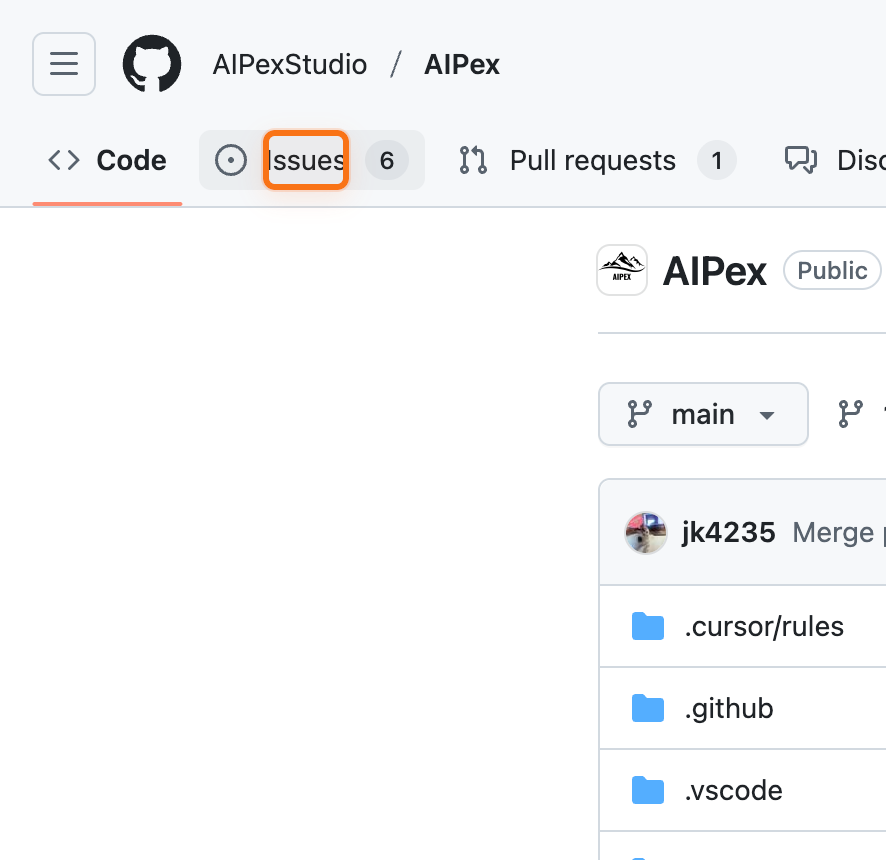Open the jk4235 user profile link
This screenshot has width=886, height=860.
click(728, 532)
